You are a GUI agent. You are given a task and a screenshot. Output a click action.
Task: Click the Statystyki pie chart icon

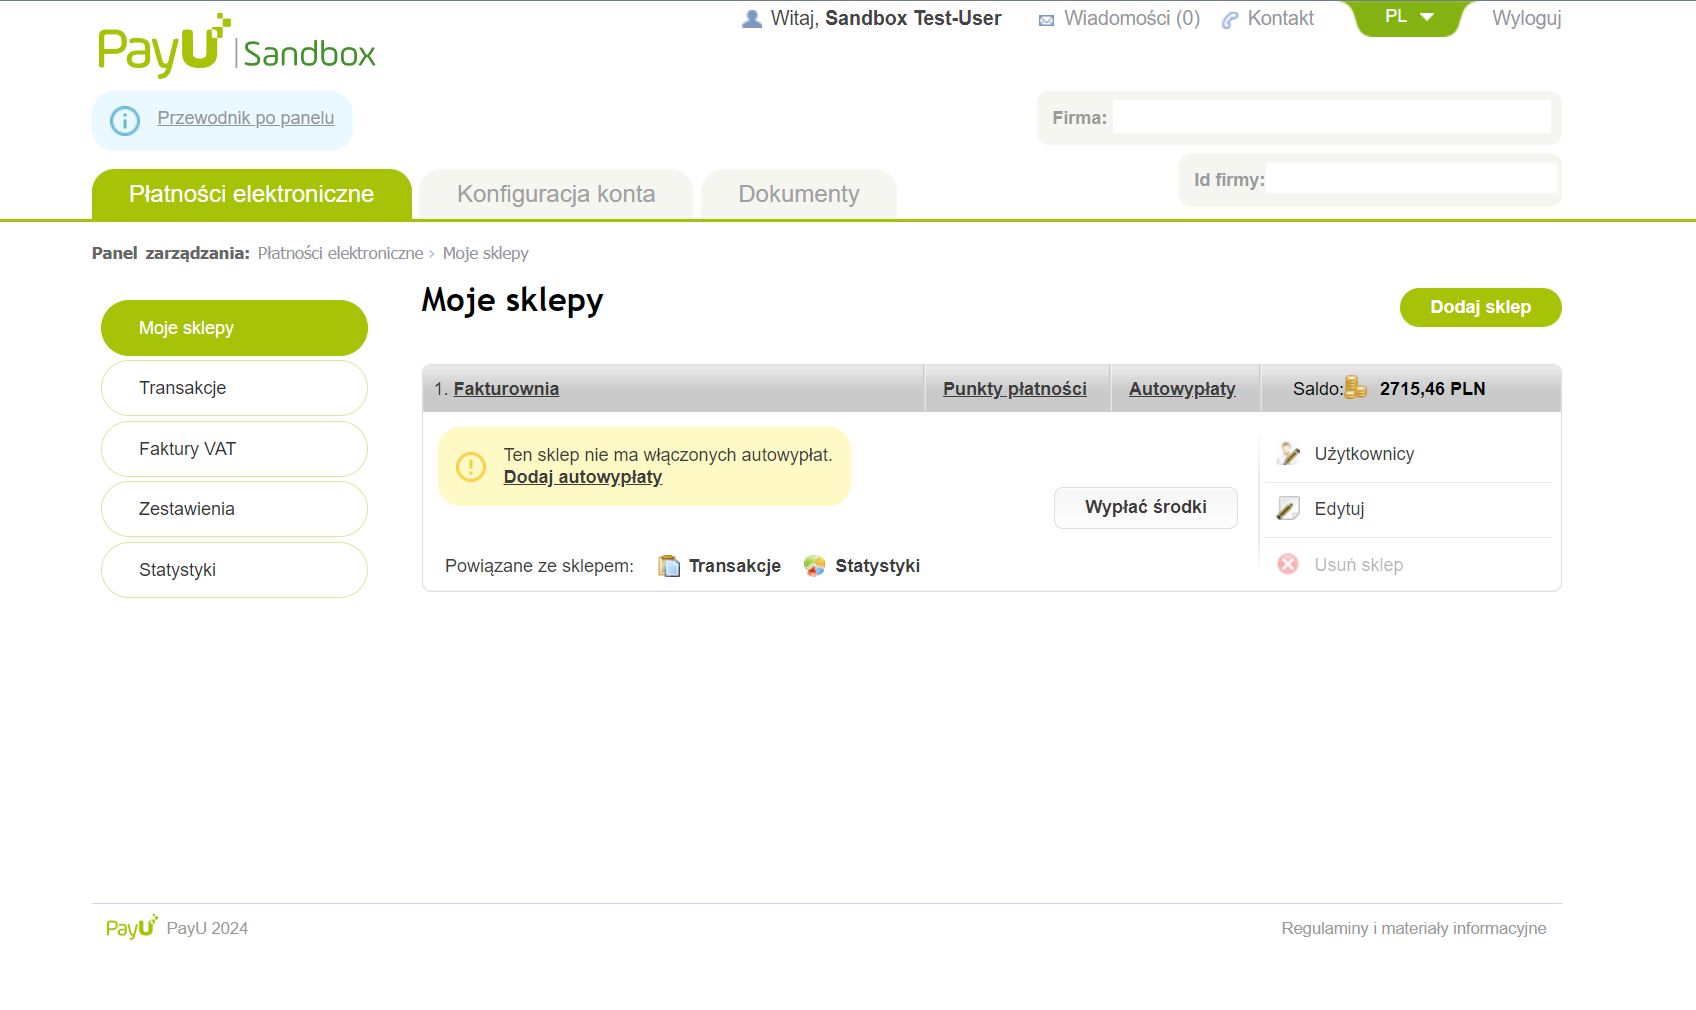815,566
